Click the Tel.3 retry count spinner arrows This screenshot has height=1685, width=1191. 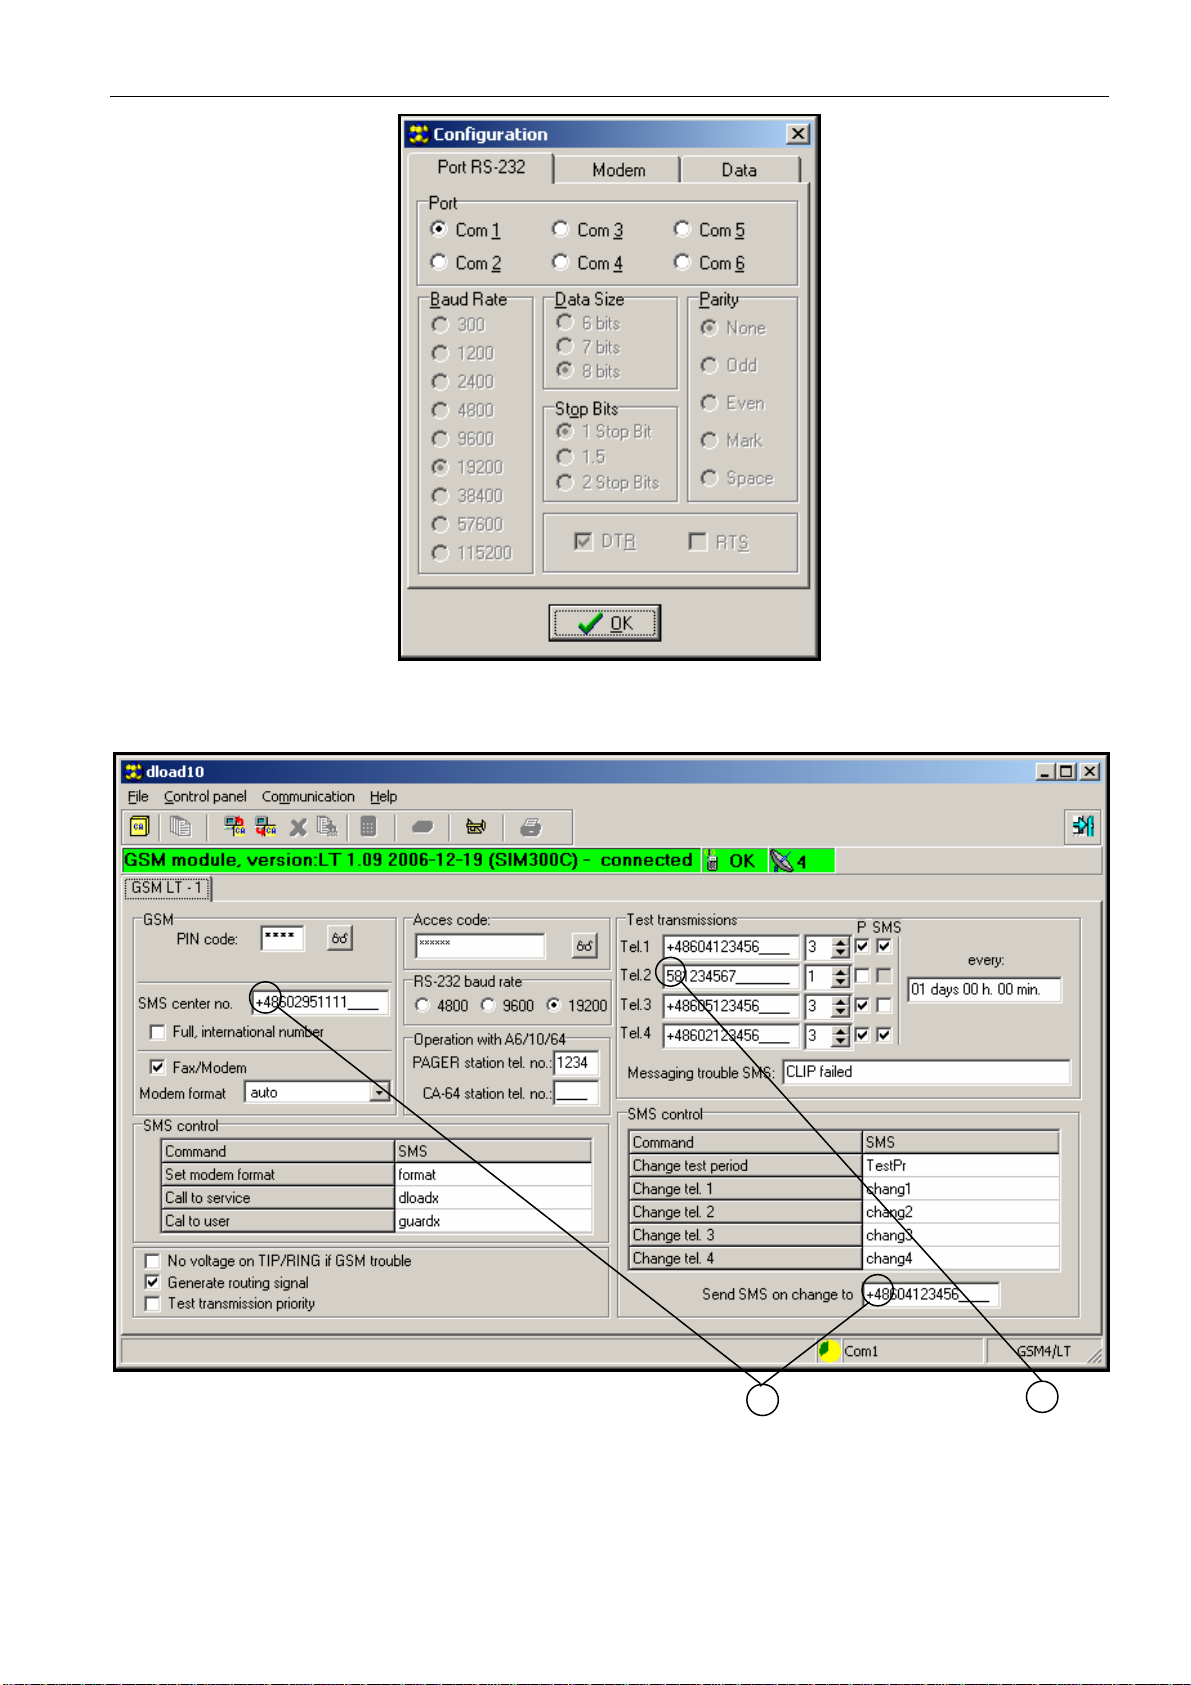pos(841,1006)
